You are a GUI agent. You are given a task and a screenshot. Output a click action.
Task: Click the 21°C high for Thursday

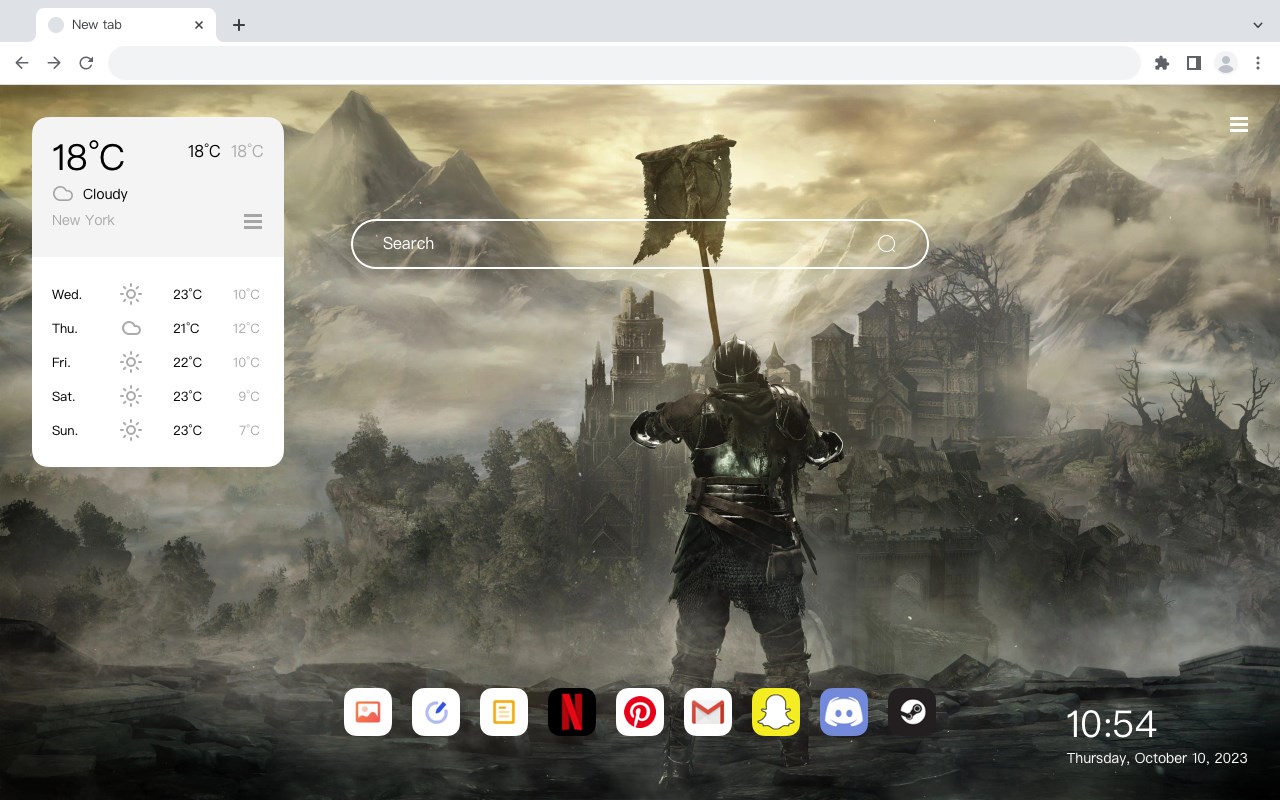point(186,328)
